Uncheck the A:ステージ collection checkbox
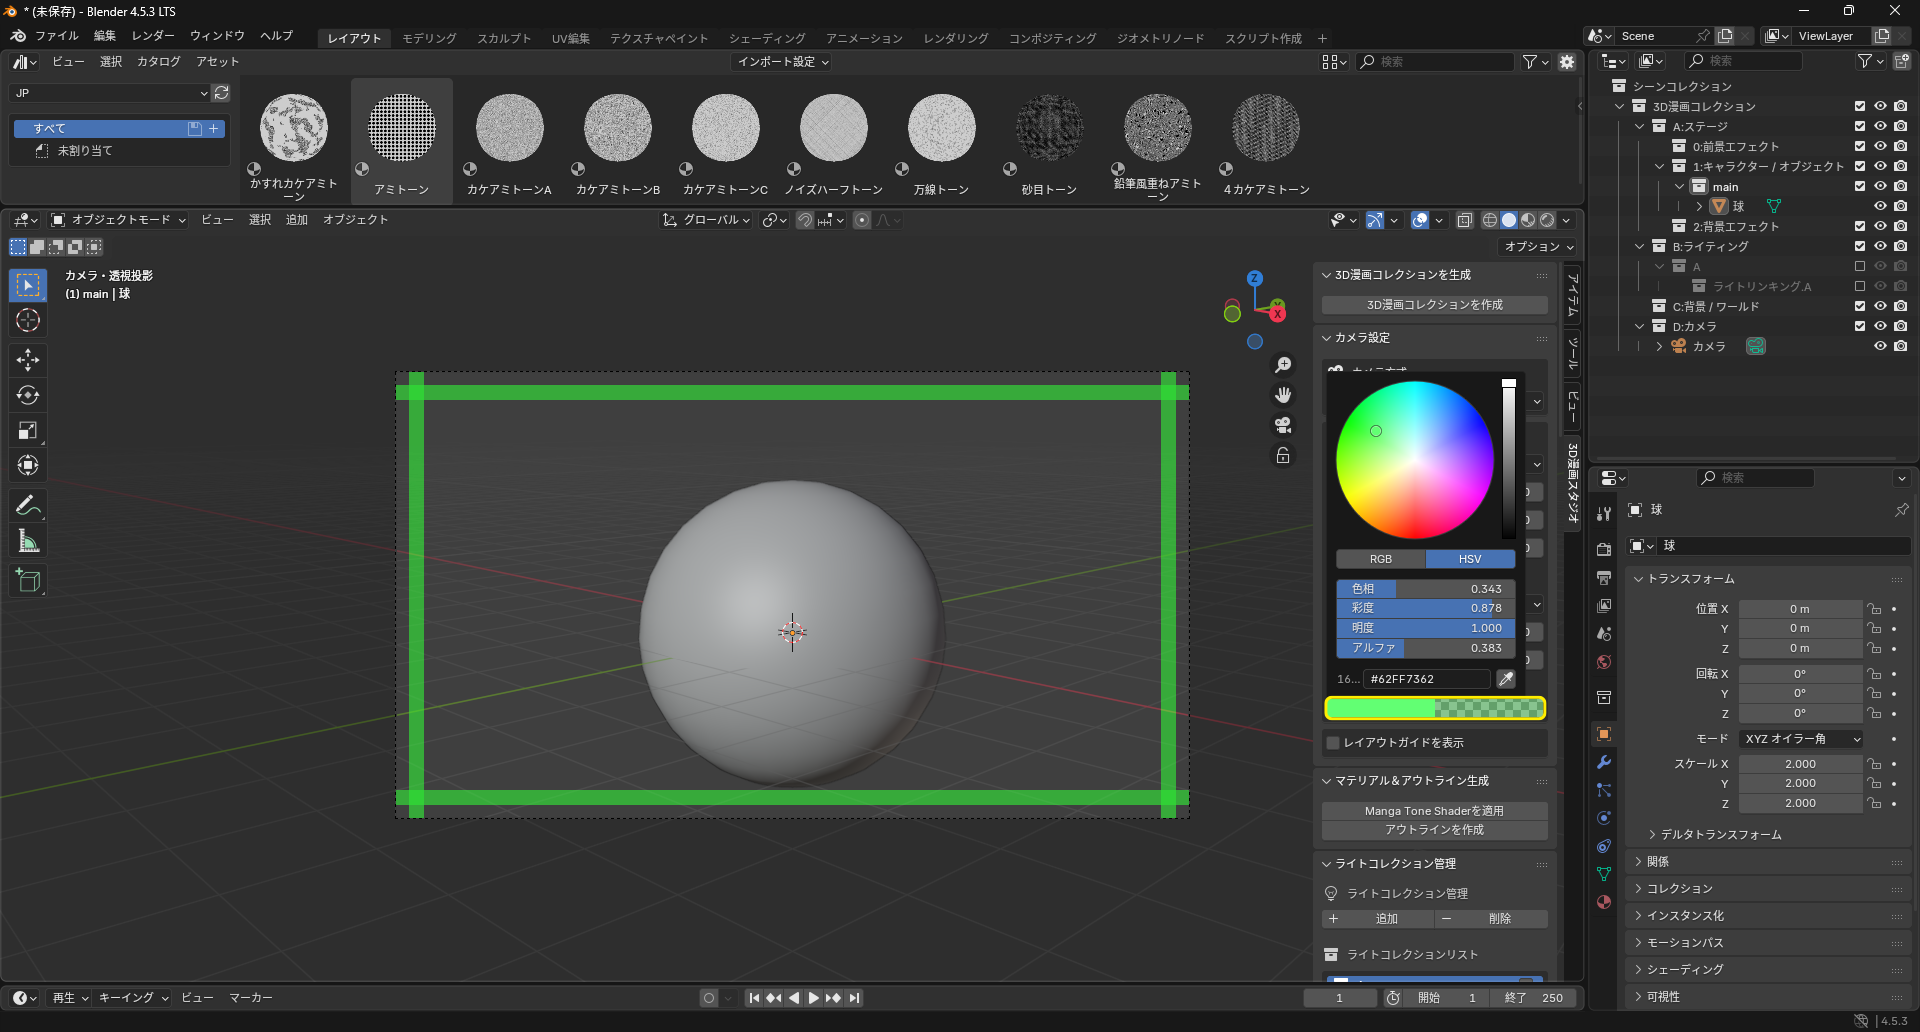The image size is (1920, 1032). [1860, 126]
